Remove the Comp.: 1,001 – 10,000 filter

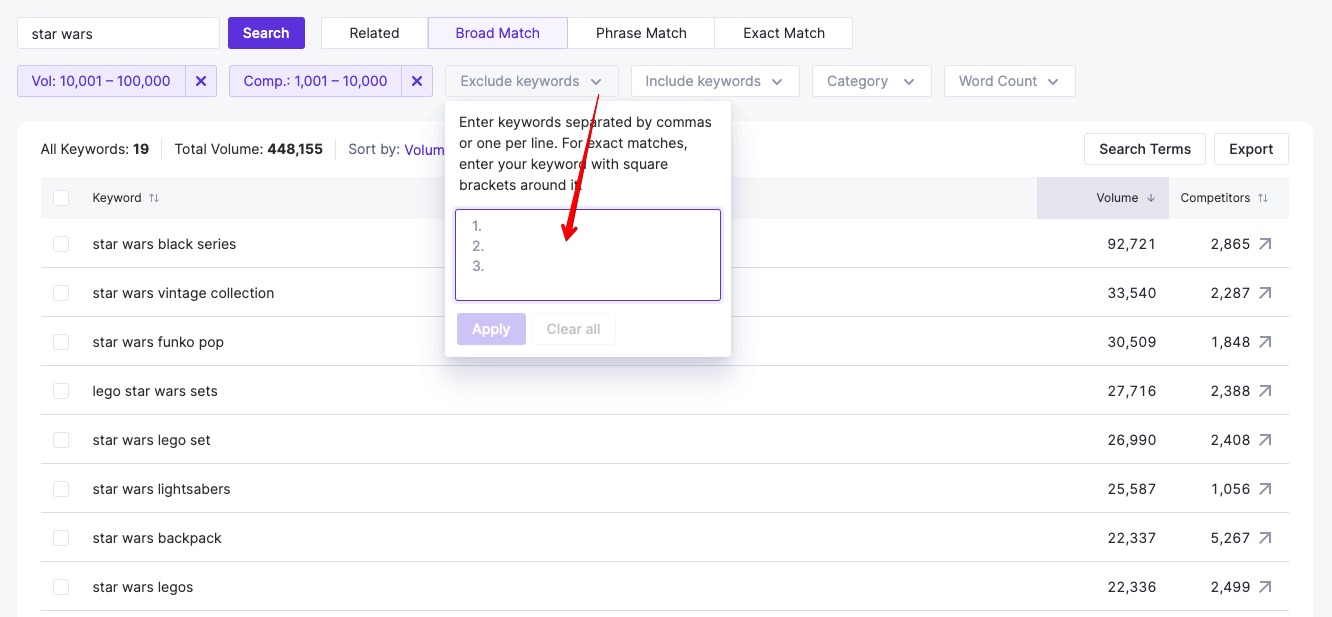(x=417, y=81)
